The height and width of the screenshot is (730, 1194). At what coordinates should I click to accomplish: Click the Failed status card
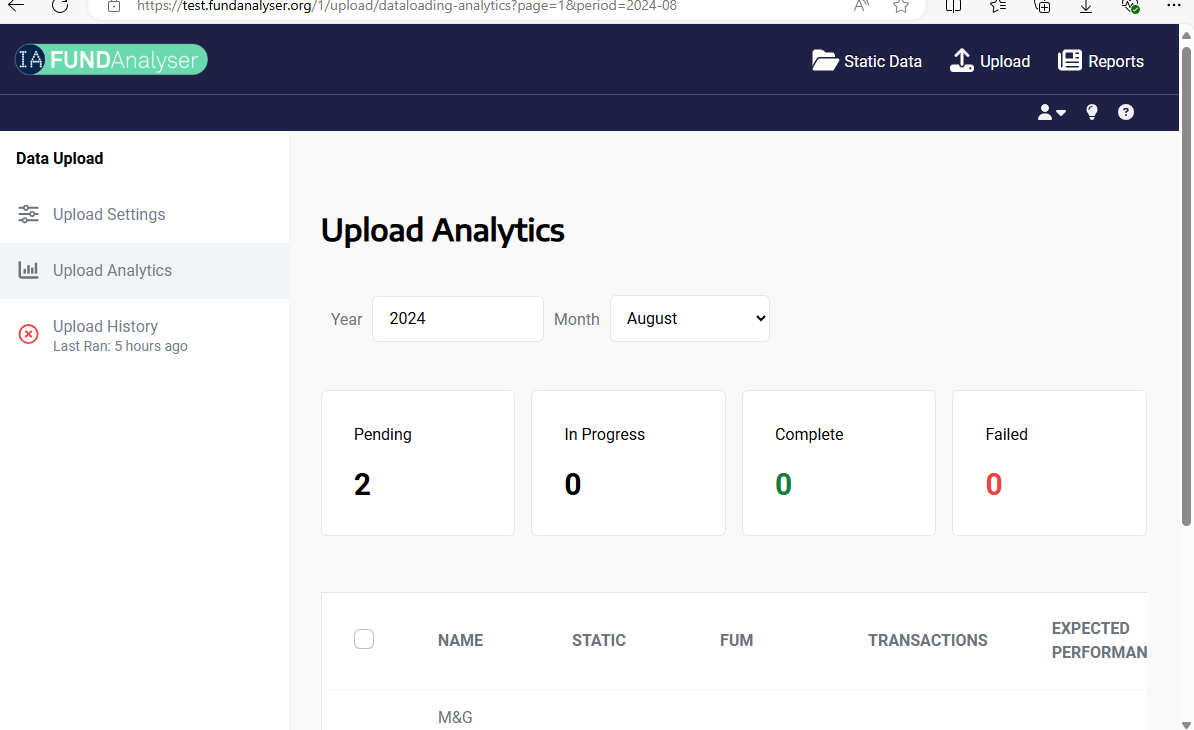click(x=1048, y=462)
